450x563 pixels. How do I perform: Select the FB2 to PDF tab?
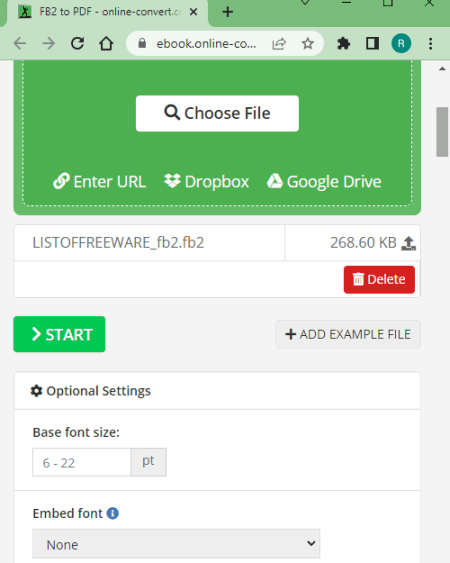click(x=108, y=13)
